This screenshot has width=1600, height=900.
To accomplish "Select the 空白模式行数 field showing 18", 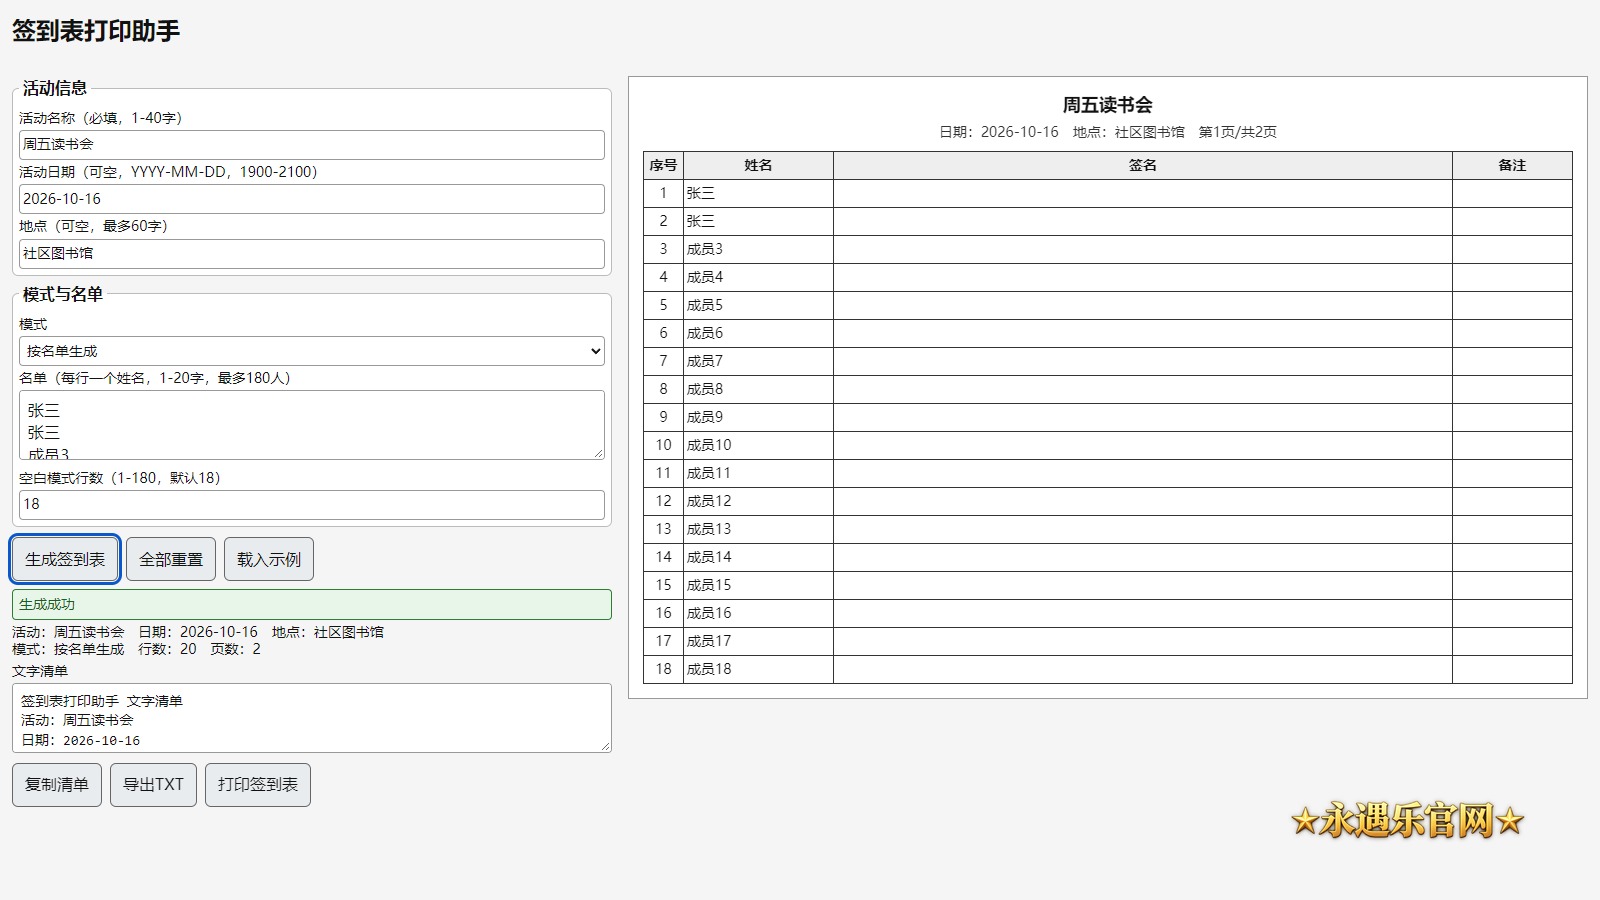I will tap(312, 505).
